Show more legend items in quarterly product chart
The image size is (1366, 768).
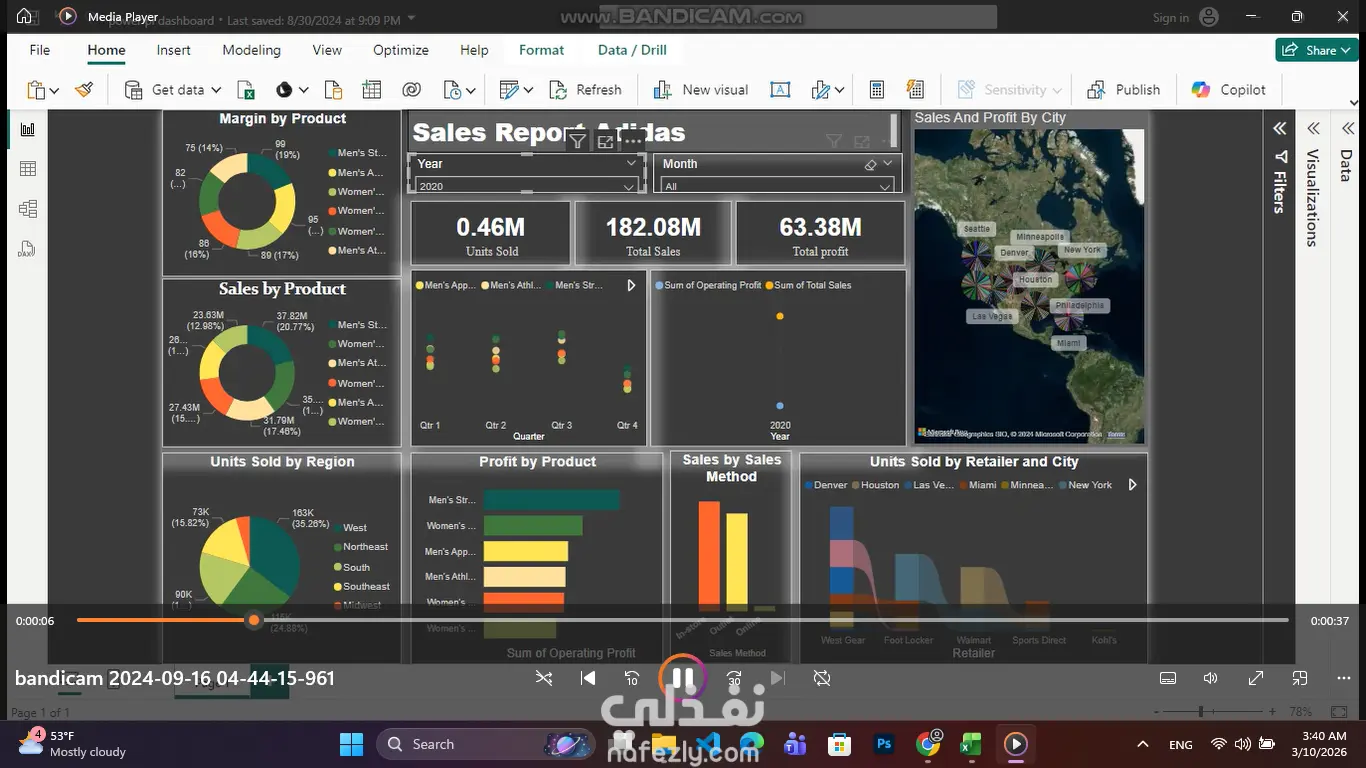click(x=631, y=285)
